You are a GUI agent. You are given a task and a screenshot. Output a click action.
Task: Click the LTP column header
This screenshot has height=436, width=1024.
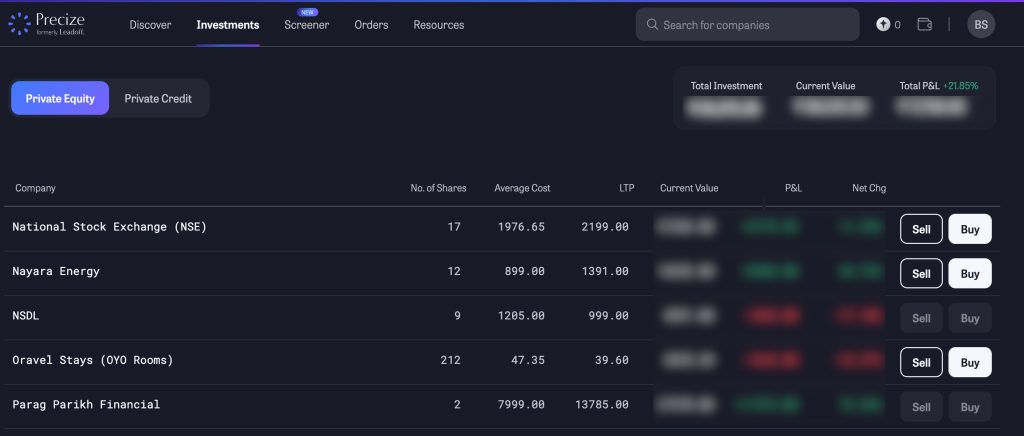[626, 188]
